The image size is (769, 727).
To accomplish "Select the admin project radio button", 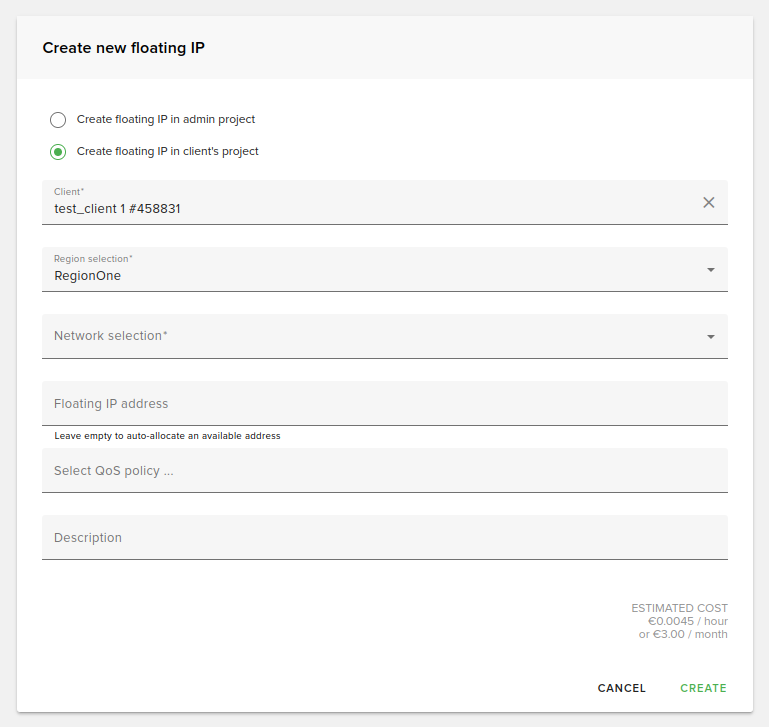I will click(x=58, y=120).
